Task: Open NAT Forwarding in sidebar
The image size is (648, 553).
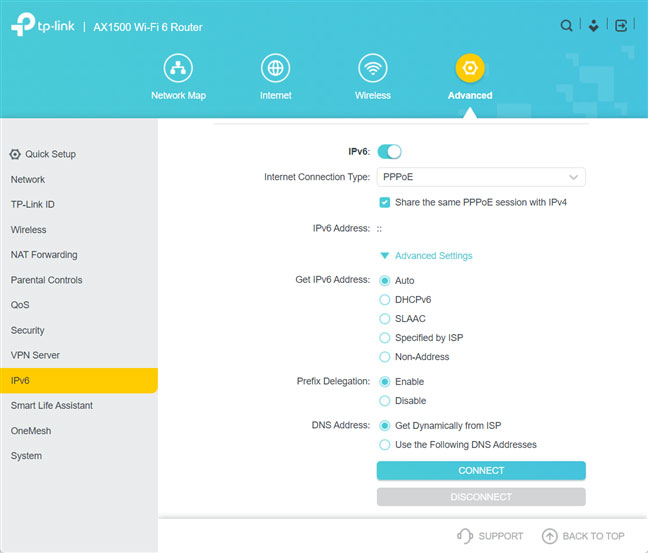Action: pos(44,255)
